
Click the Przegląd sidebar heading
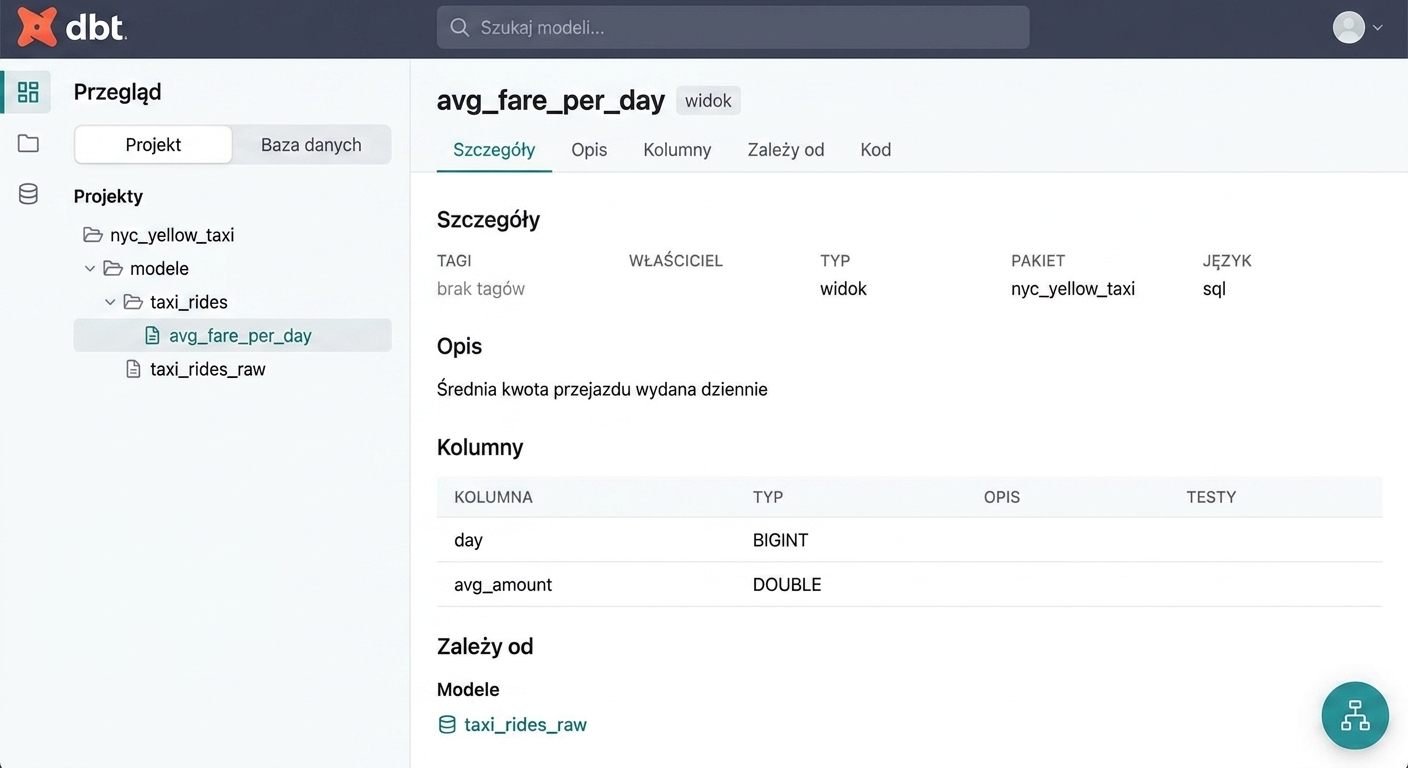[117, 92]
